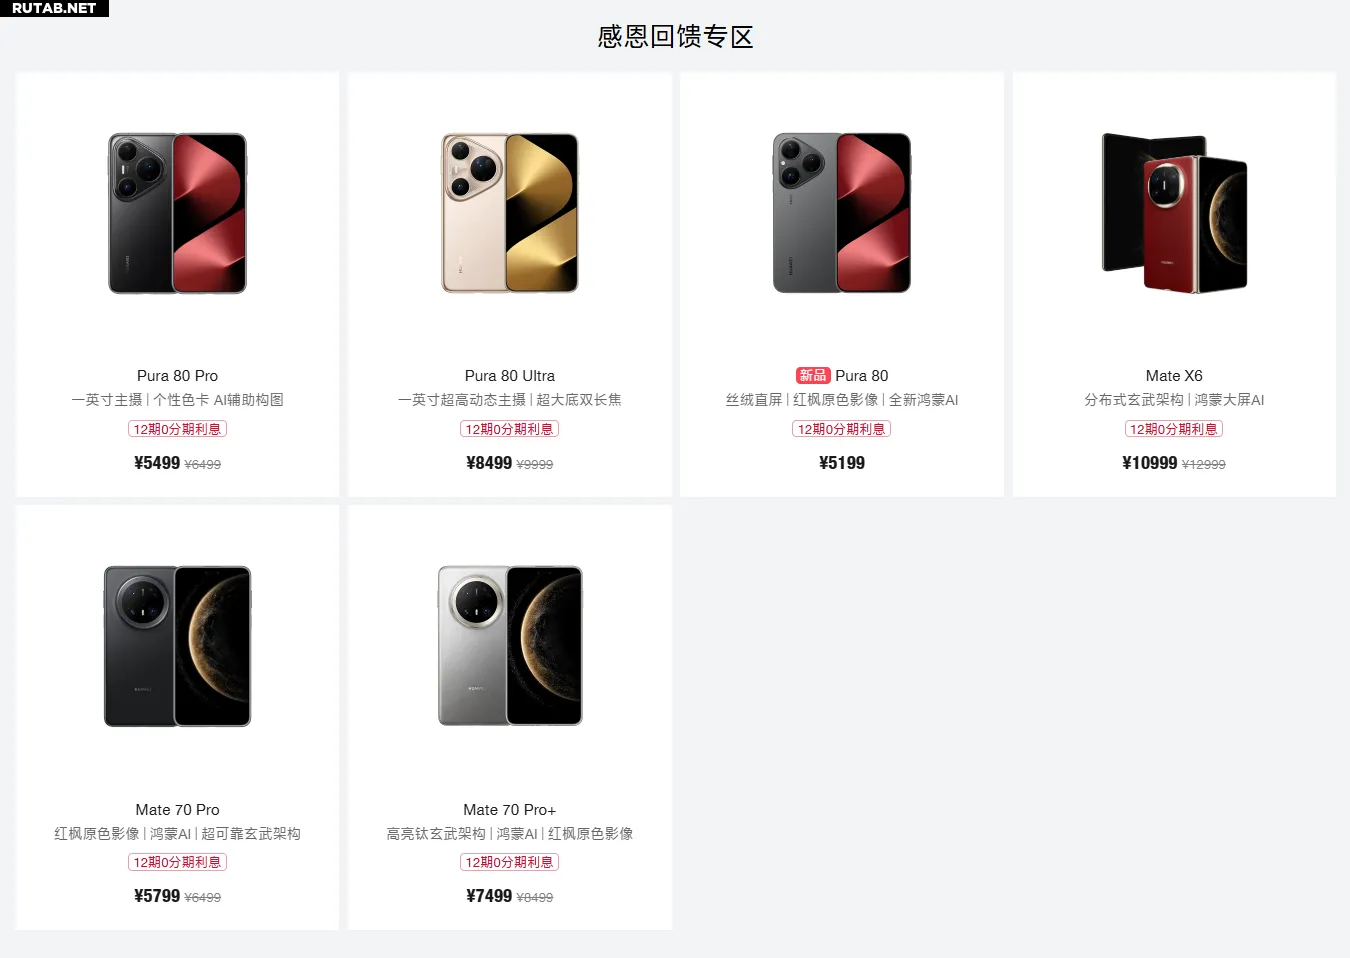
Task: Open the Mate 70 Pro black phone image
Action: point(177,646)
